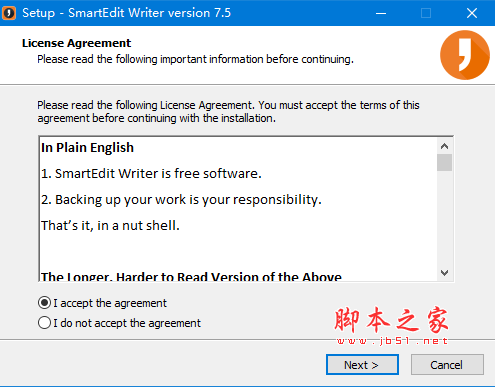Click the license scrollbar up arrow
This screenshot has height=387, width=495.
444,146
